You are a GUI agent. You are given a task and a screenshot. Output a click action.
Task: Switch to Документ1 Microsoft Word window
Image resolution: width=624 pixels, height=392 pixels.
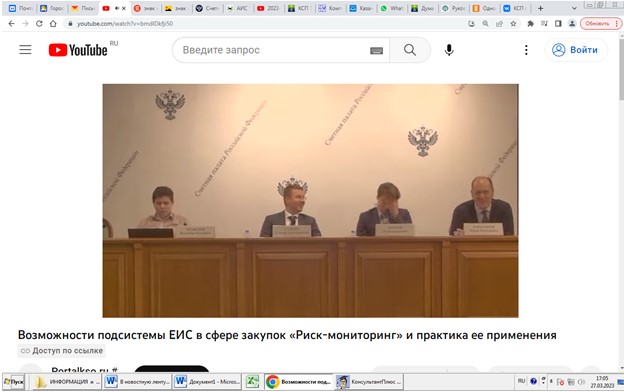(x=207, y=382)
